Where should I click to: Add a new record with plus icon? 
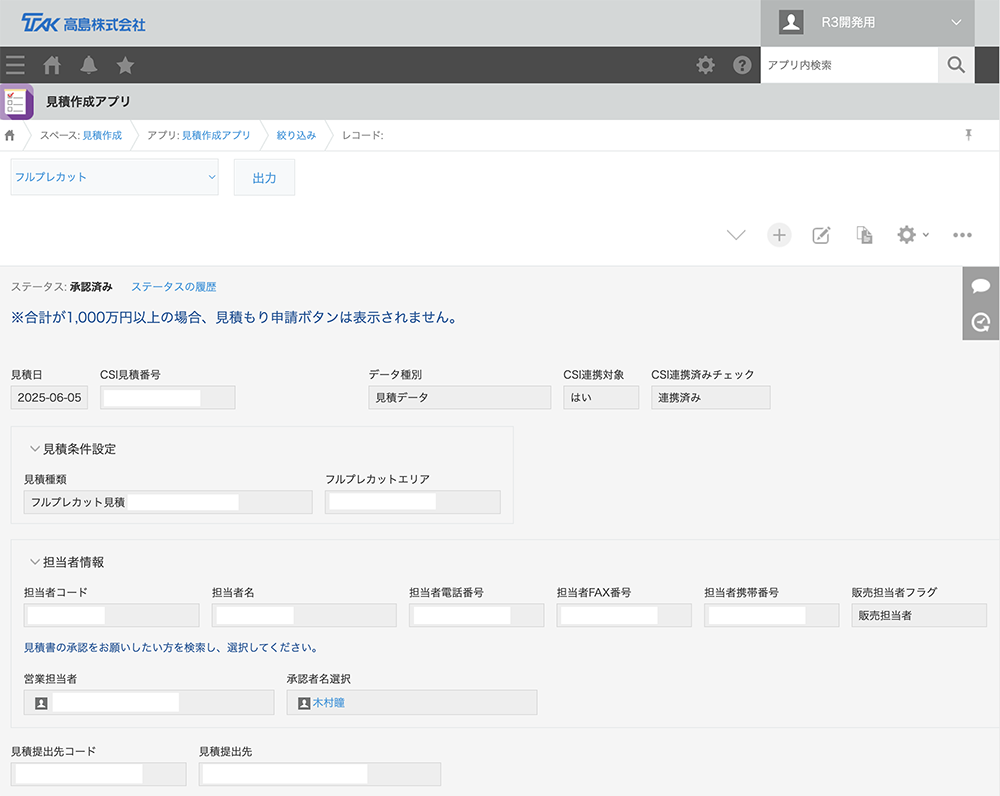pyautogui.click(x=779, y=235)
